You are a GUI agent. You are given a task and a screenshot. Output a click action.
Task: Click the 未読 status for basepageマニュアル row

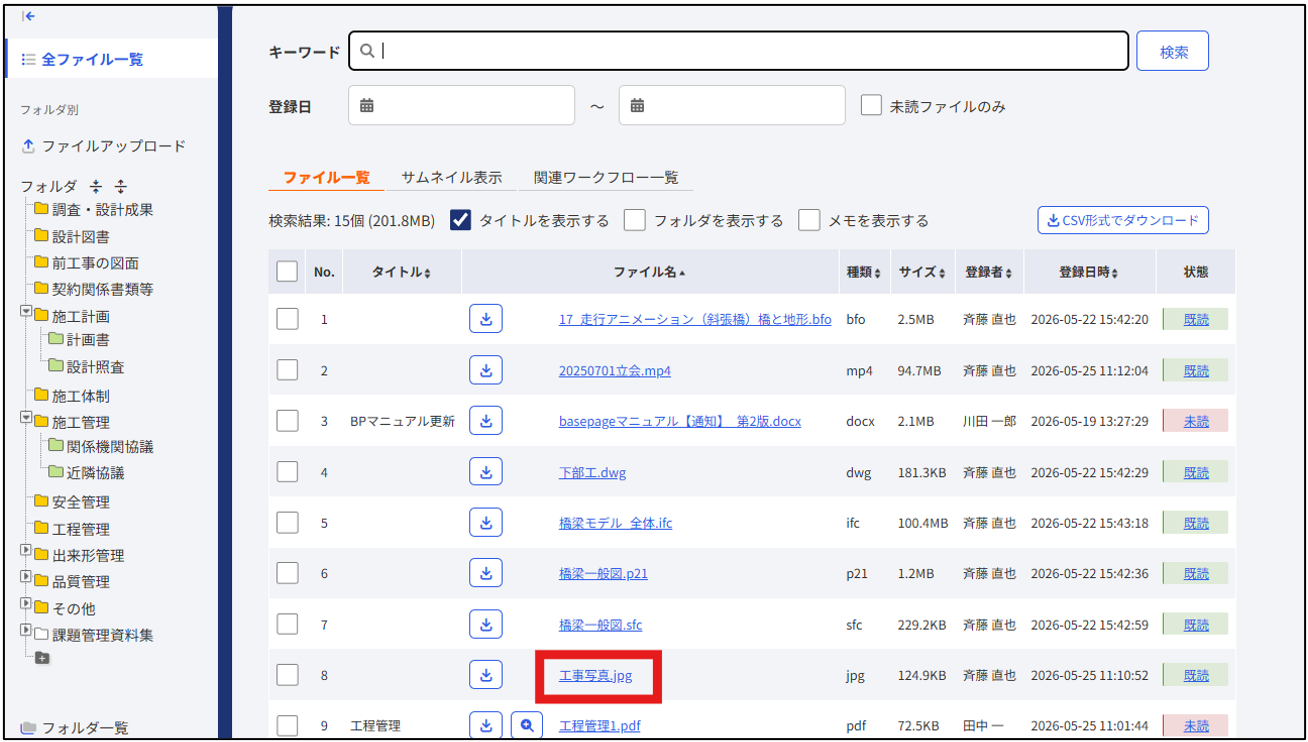1196,421
